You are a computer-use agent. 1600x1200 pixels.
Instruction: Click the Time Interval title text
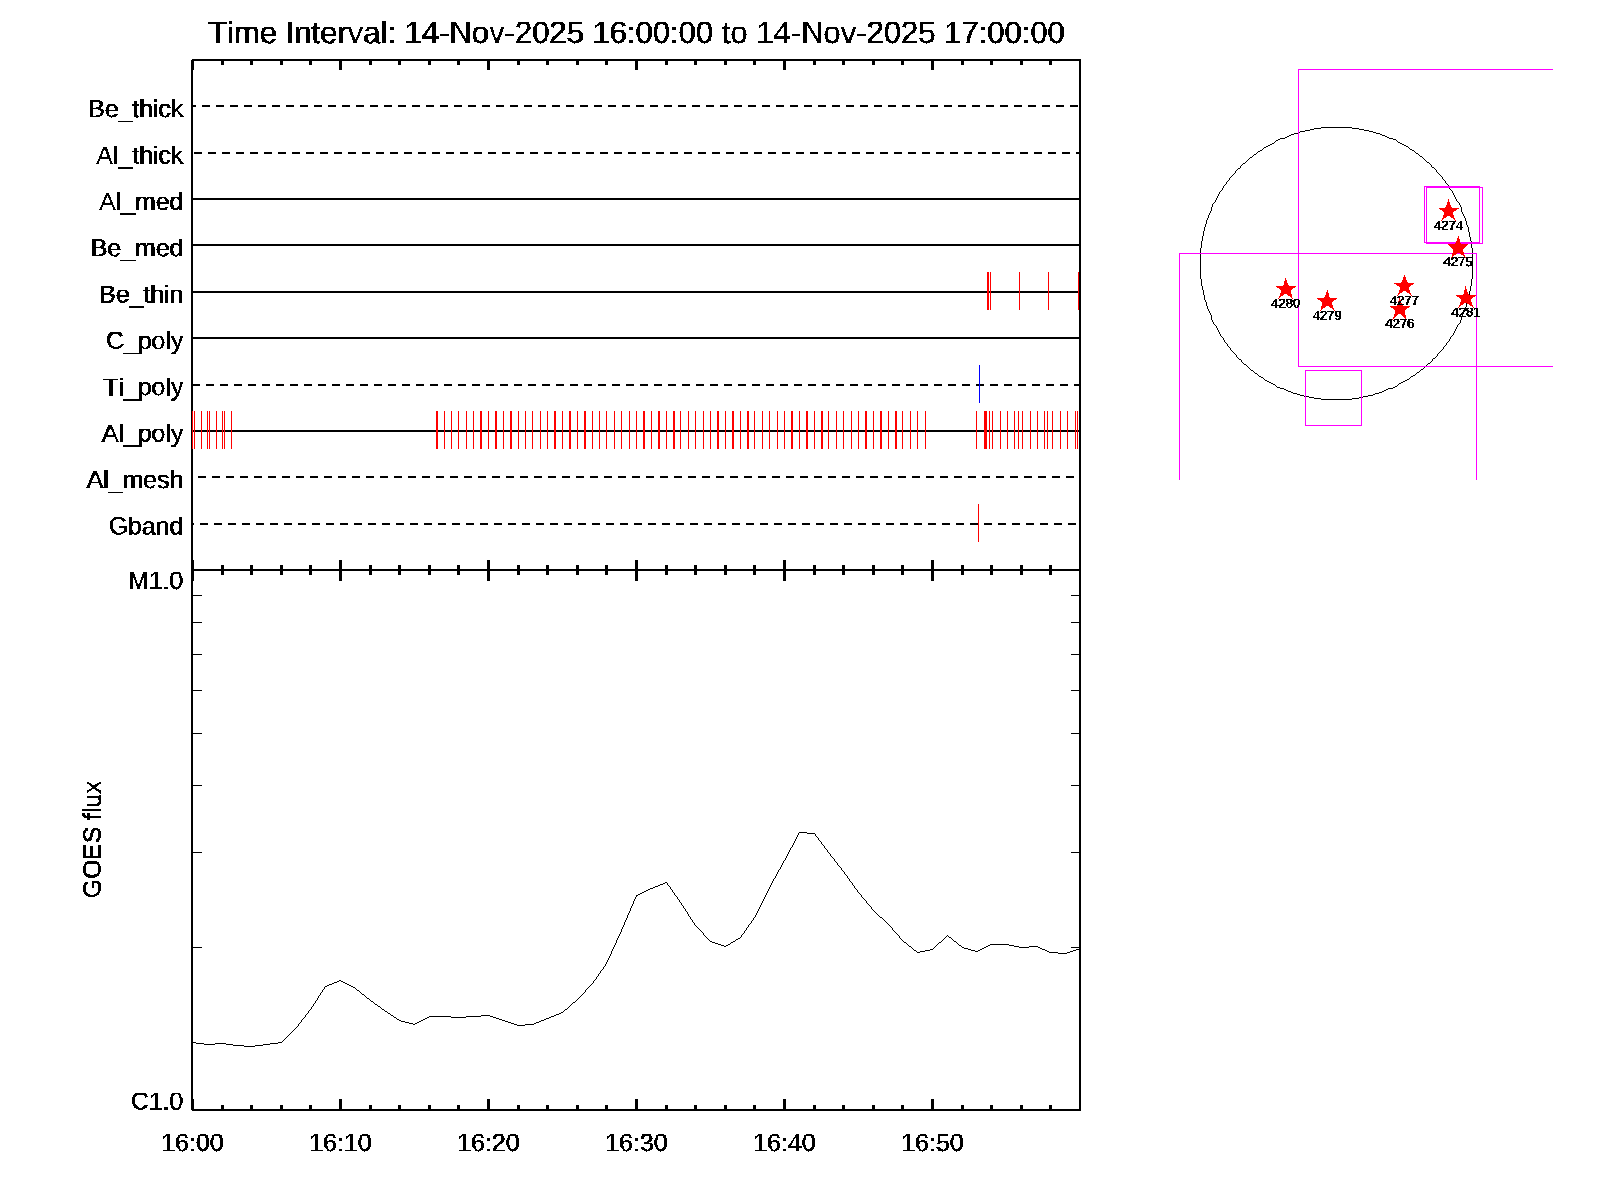pyautogui.click(x=636, y=33)
